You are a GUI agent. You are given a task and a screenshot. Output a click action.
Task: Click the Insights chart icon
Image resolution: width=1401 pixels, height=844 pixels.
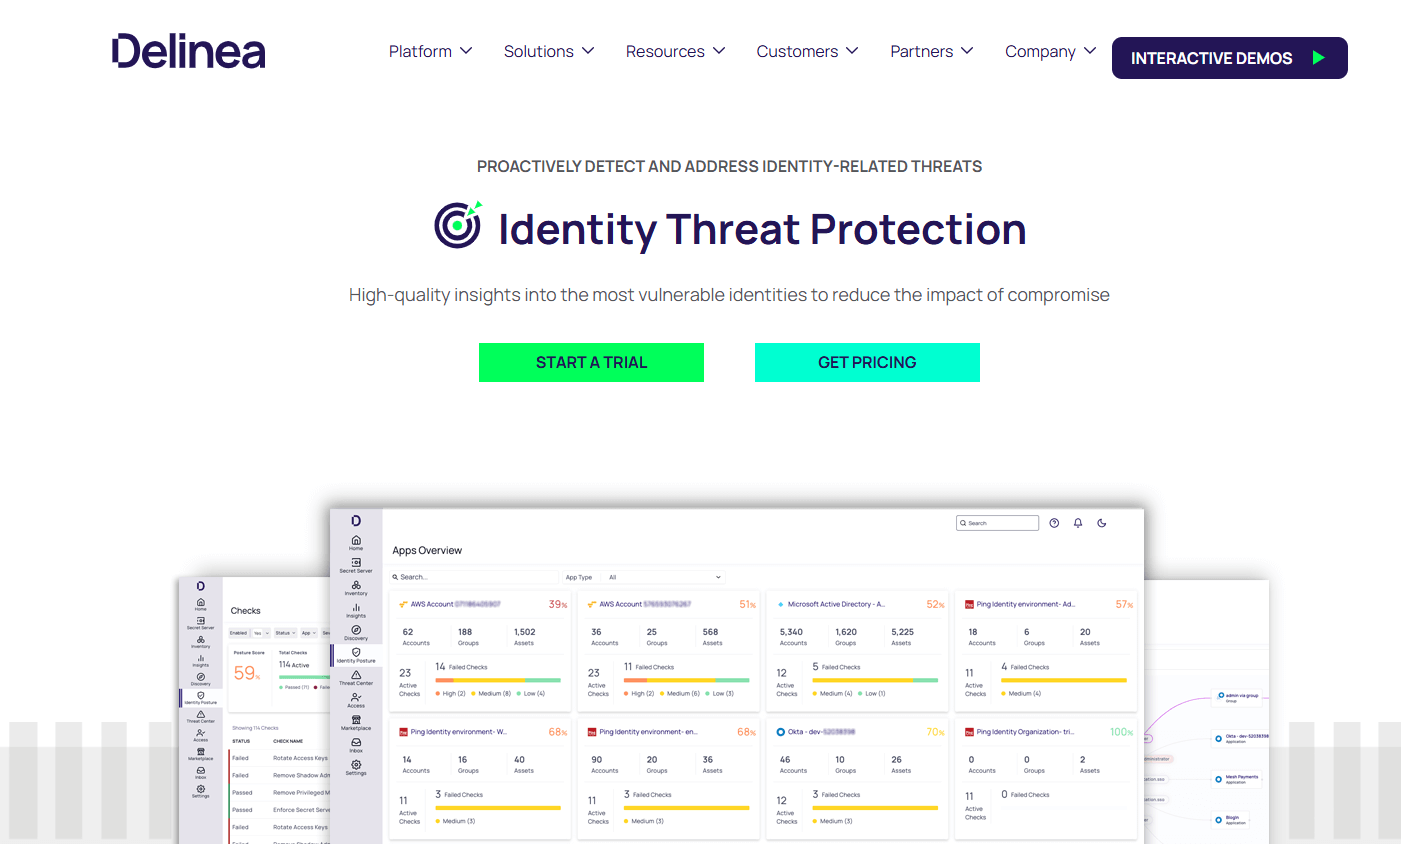(356, 607)
